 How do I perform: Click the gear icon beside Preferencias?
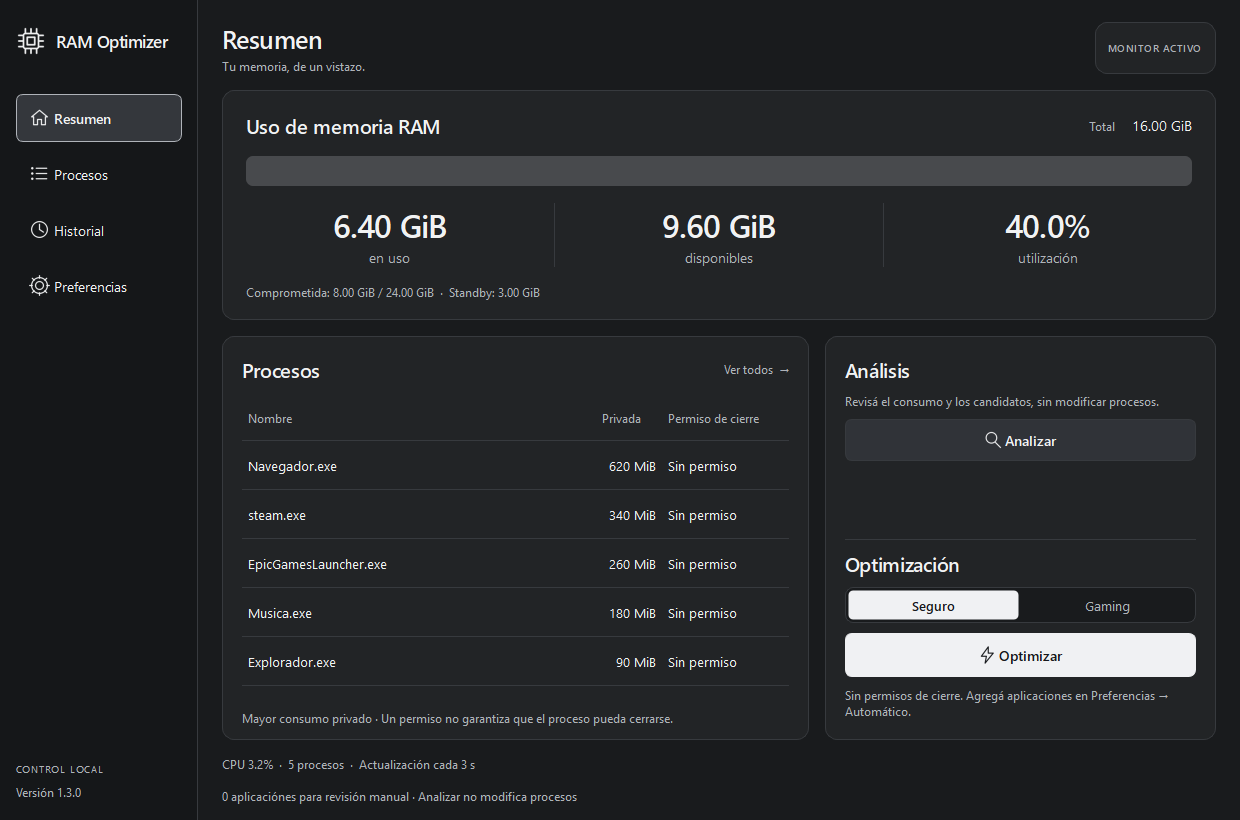coord(40,286)
